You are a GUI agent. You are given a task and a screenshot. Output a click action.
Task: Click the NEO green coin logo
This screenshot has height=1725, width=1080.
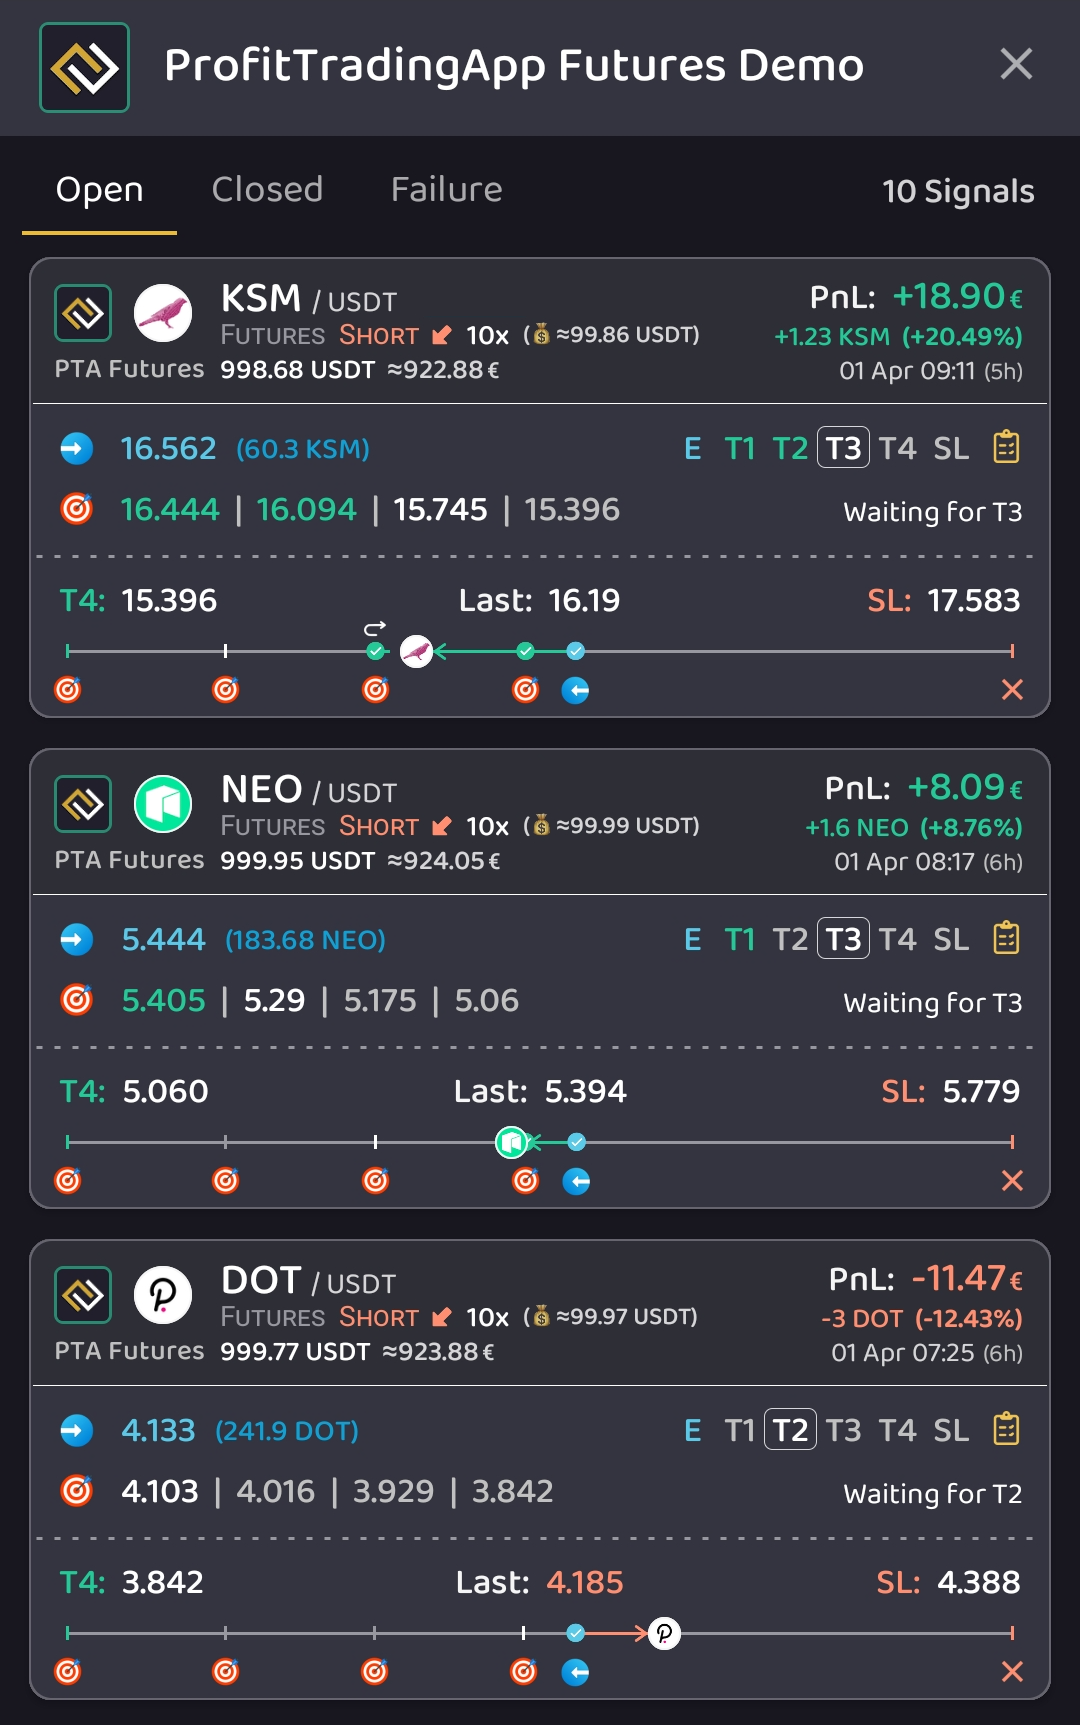[x=163, y=803]
